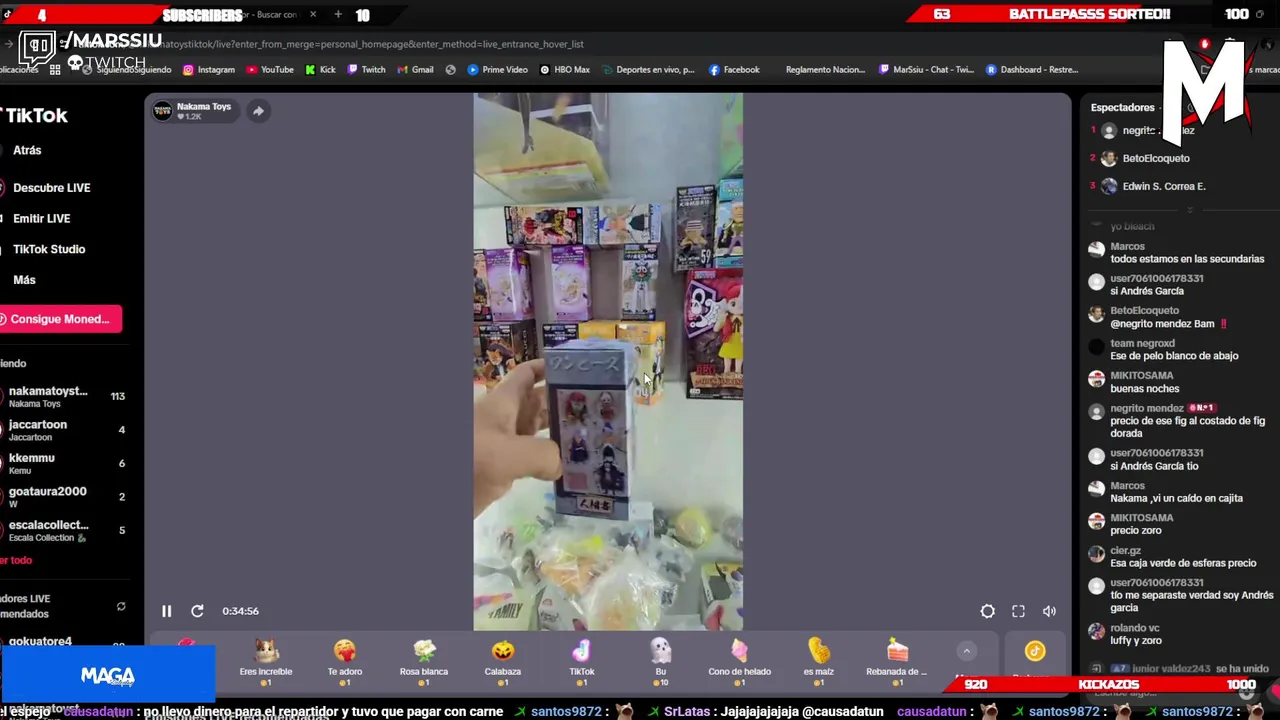Send the TikTok gift
The image size is (1280, 720).
[x=582, y=661]
